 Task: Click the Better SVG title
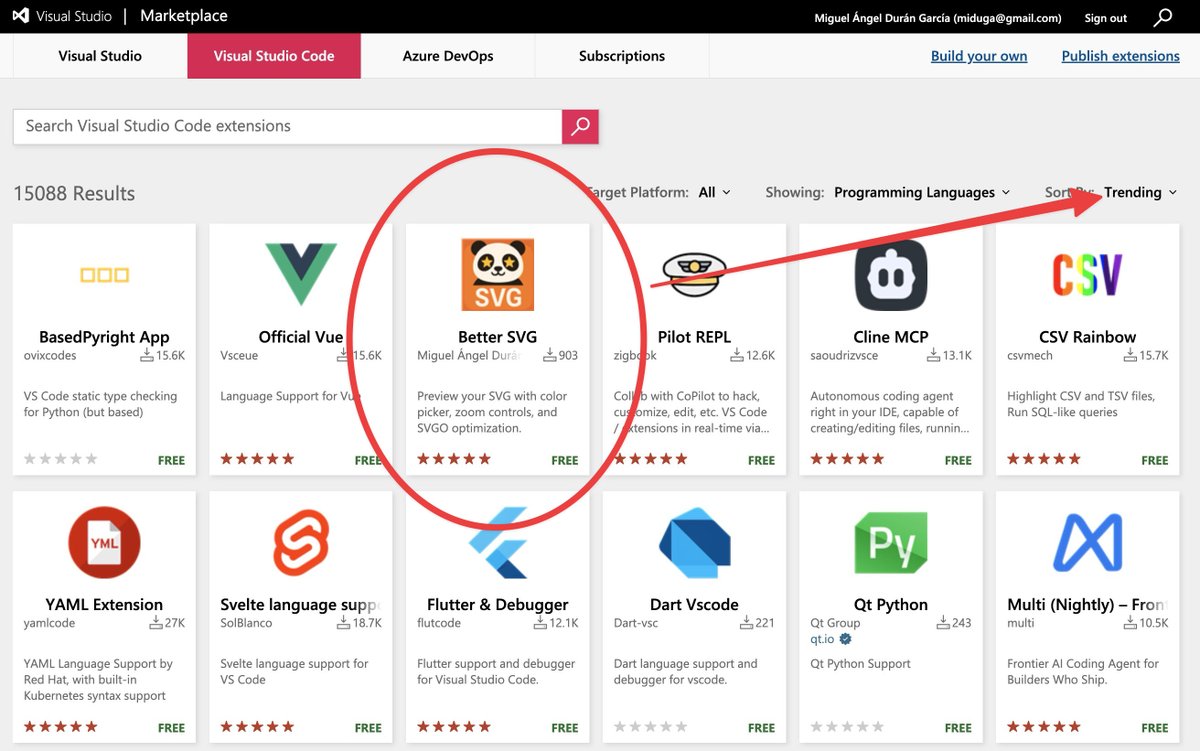coord(498,337)
